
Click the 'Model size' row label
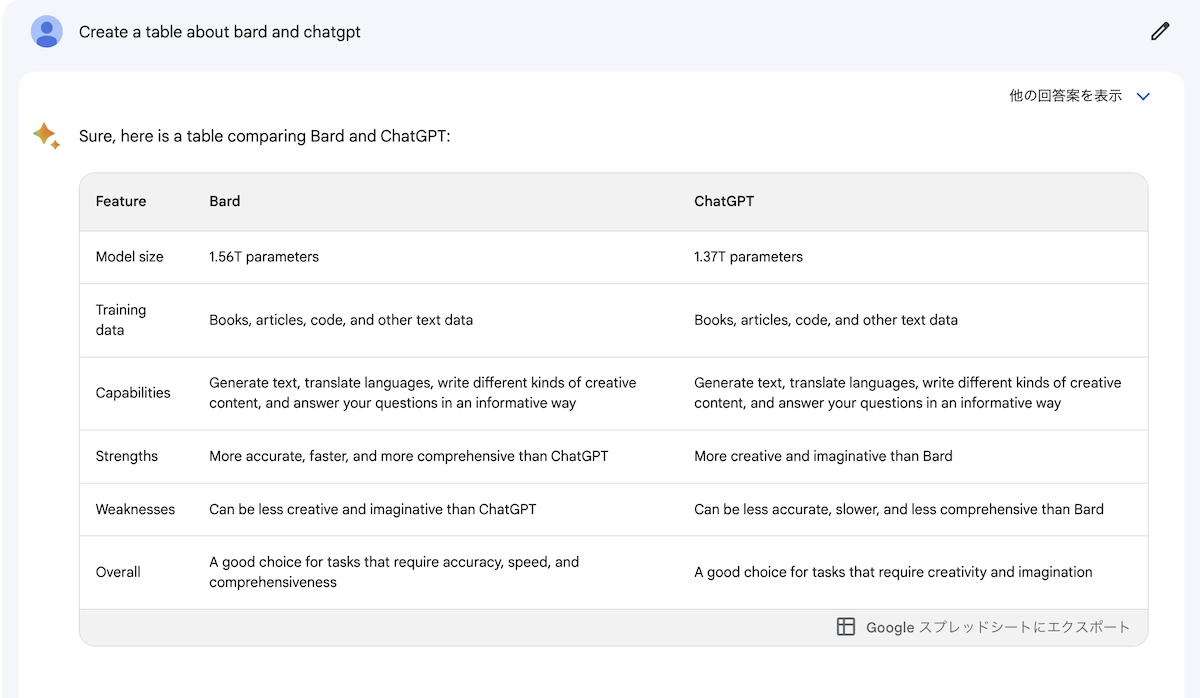pos(130,257)
